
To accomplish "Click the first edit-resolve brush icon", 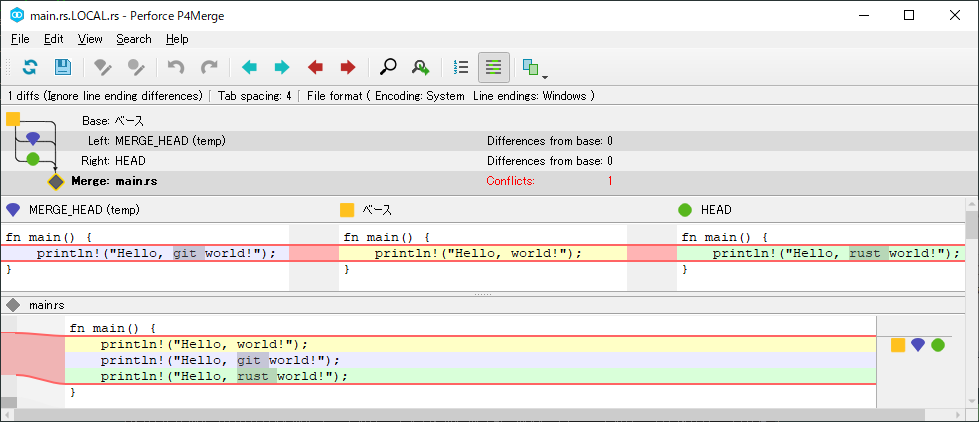I will [102, 67].
